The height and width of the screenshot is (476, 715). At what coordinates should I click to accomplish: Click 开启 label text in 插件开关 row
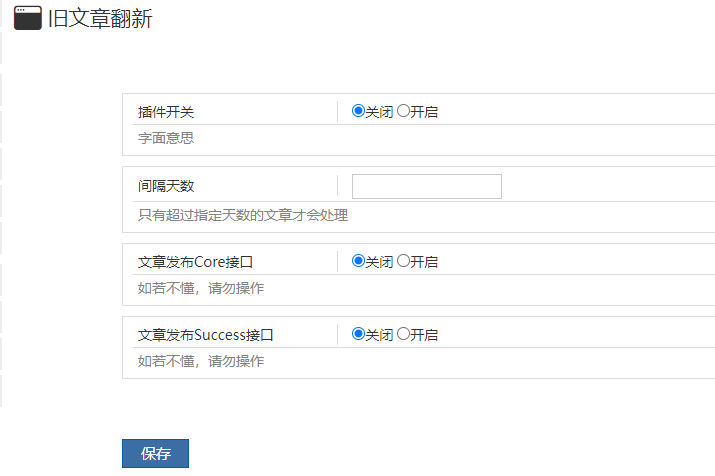point(424,112)
